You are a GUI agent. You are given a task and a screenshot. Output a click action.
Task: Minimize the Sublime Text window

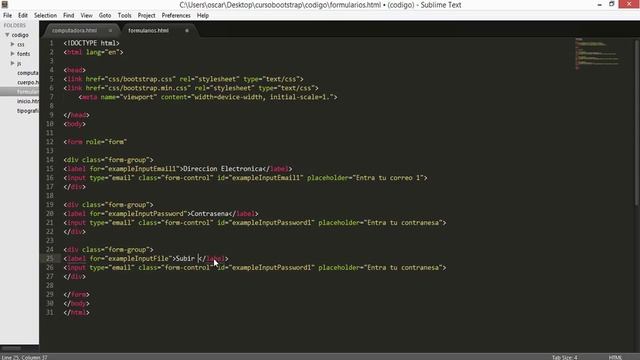click(600, 4)
